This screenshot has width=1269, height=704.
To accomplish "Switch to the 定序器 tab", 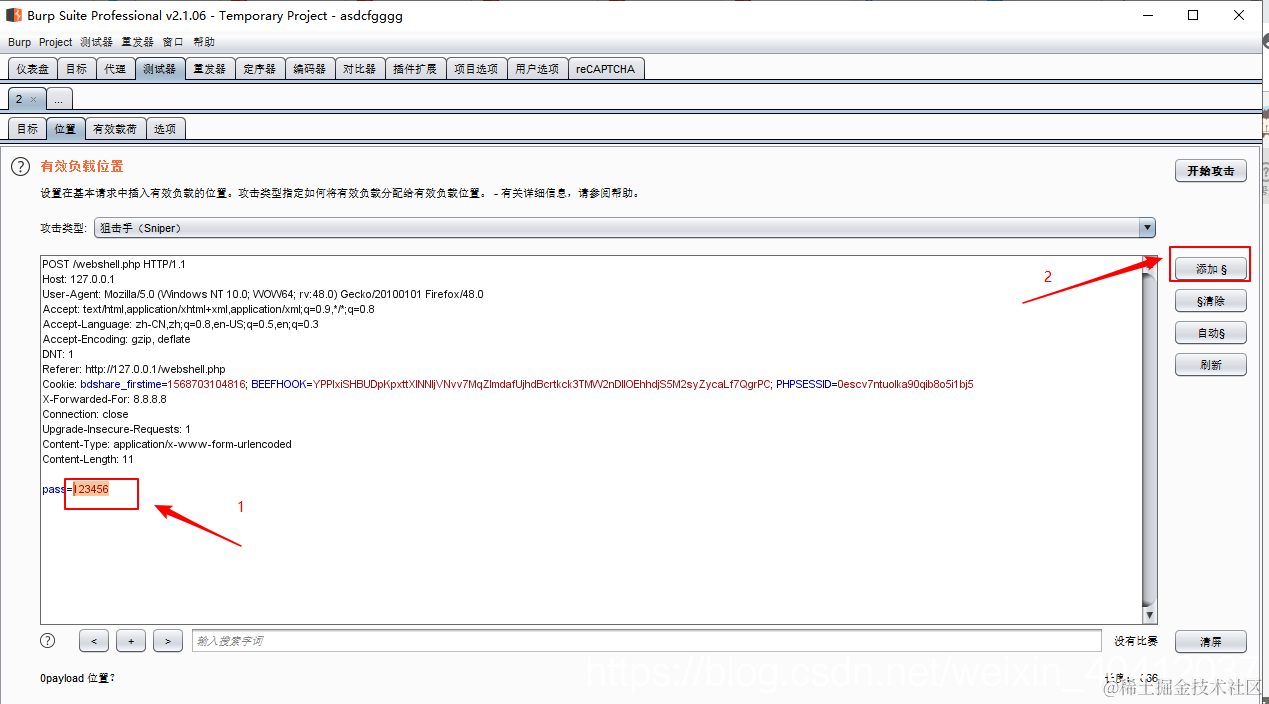I will click(260, 69).
